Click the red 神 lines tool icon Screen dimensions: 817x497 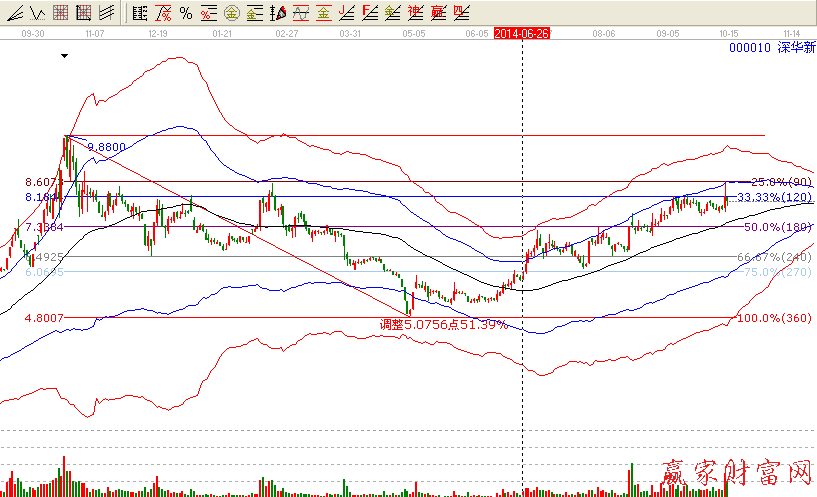(415, 13)
